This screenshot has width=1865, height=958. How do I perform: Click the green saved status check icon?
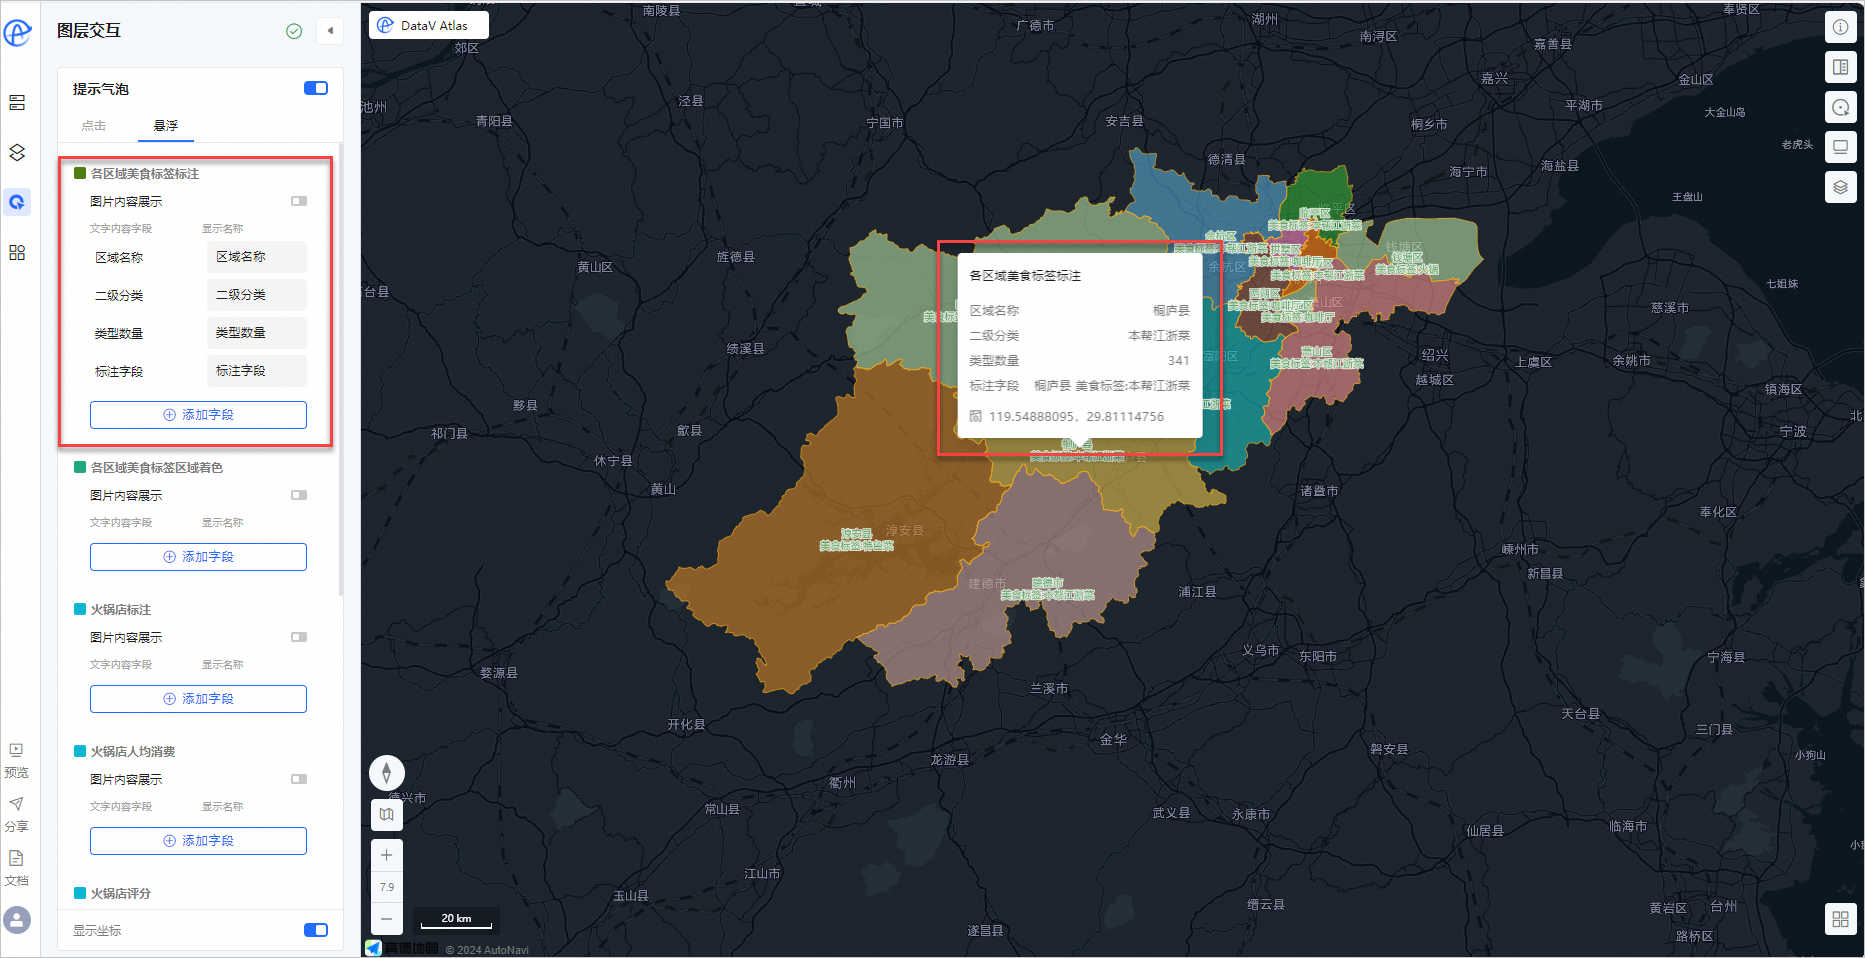pos(294,31)
